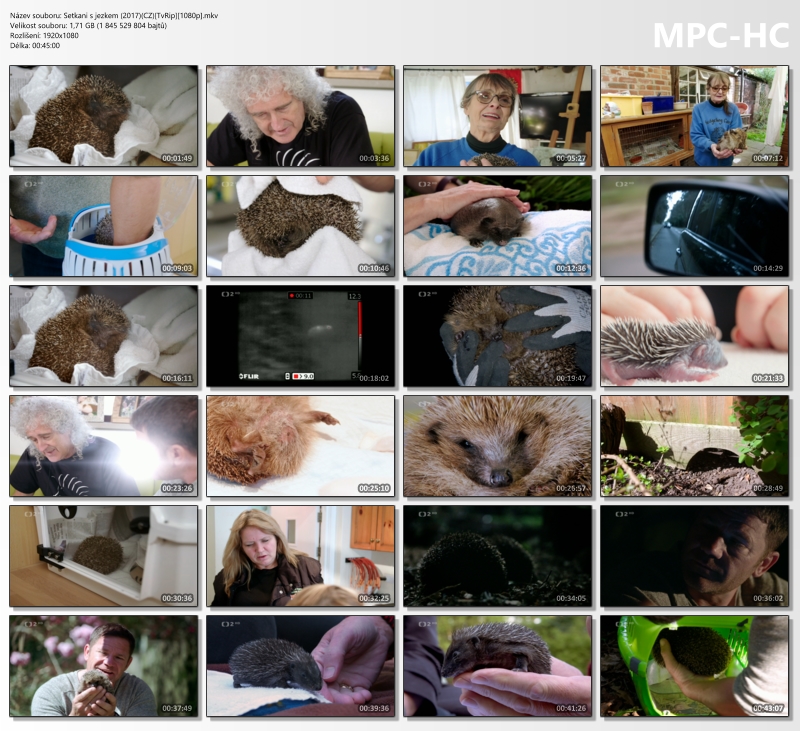Click the outdoor hutch thumbnail at 00:07:12
800x731 pixels.
(x=694, y=116)
